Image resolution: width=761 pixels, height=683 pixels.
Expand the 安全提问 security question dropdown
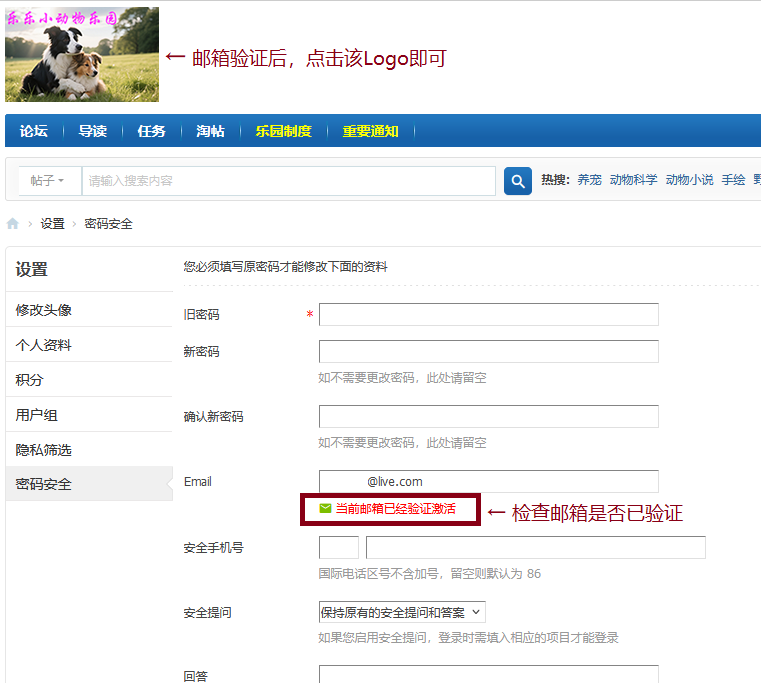click(x=402, y=612)
